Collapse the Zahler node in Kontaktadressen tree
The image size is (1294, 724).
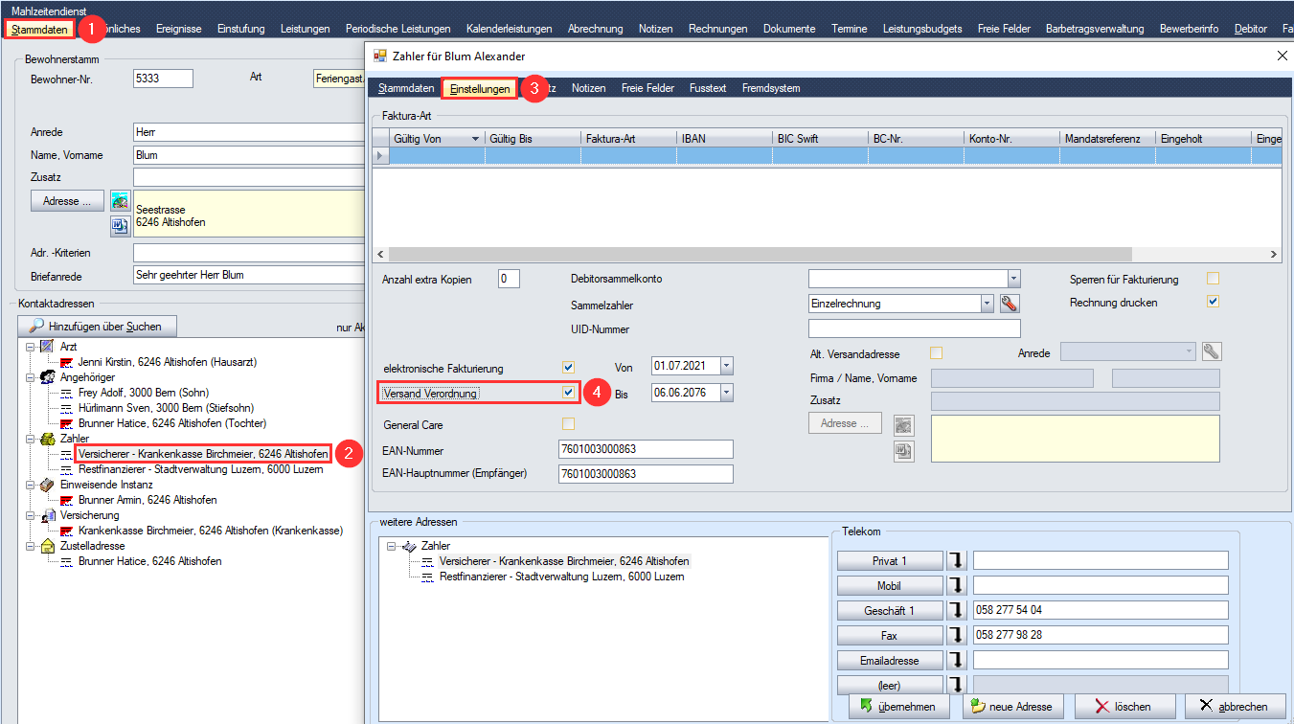pos(31,438)
